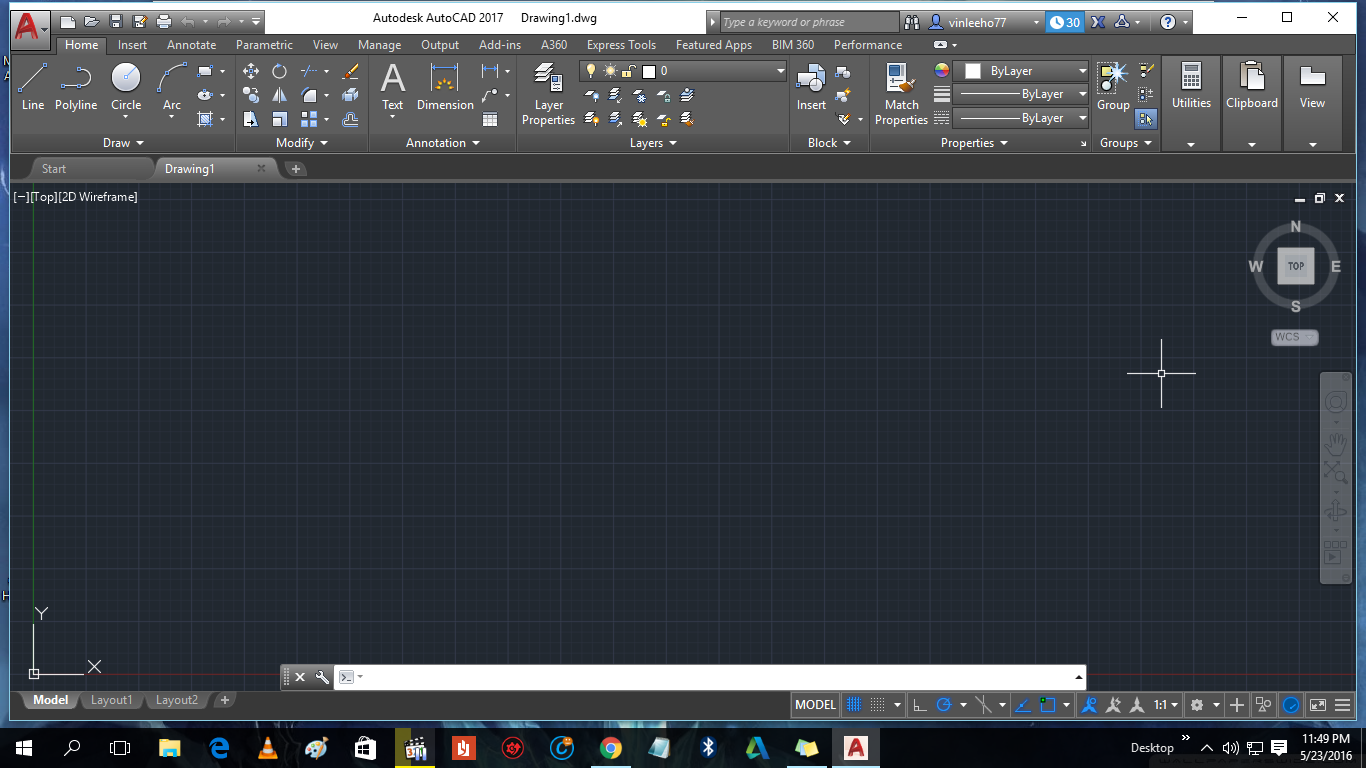
Task: Switch to the Annotate ribbon tab
Action: coord(191,45)
